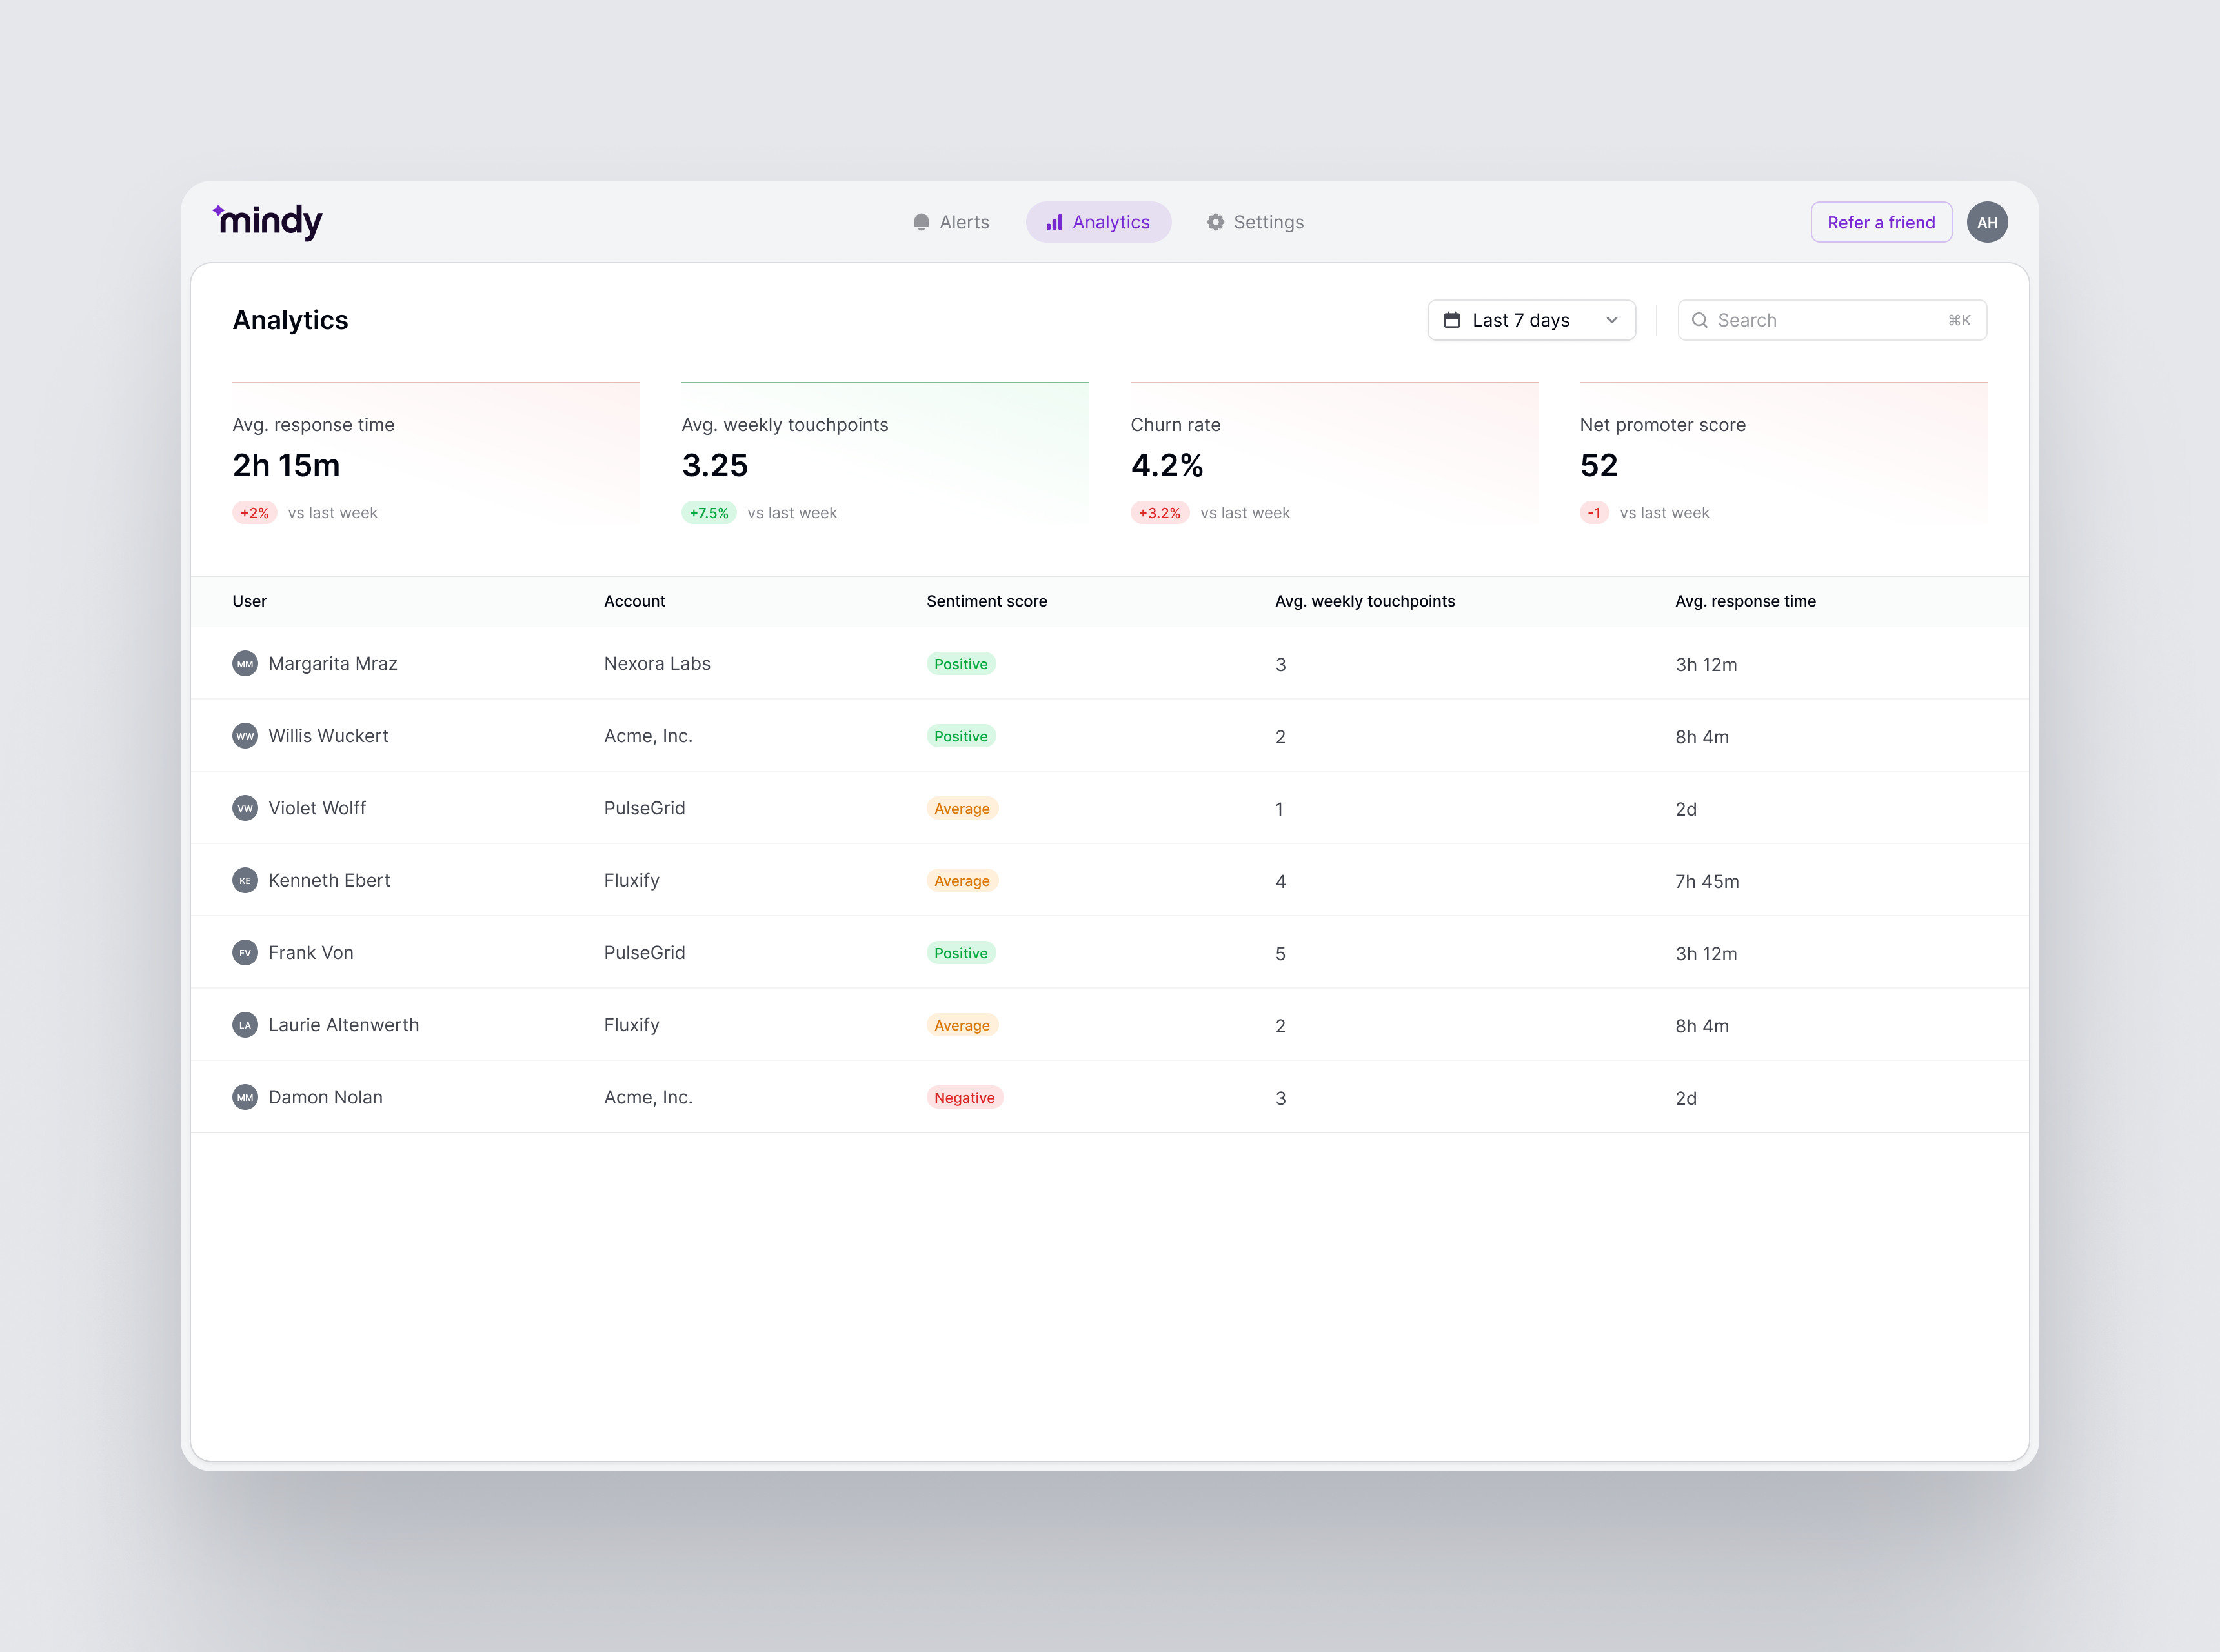Open the Settings tab
Viewport: 2220px width, 1652px height.
pyautogui.click(x=1255, y=222)
